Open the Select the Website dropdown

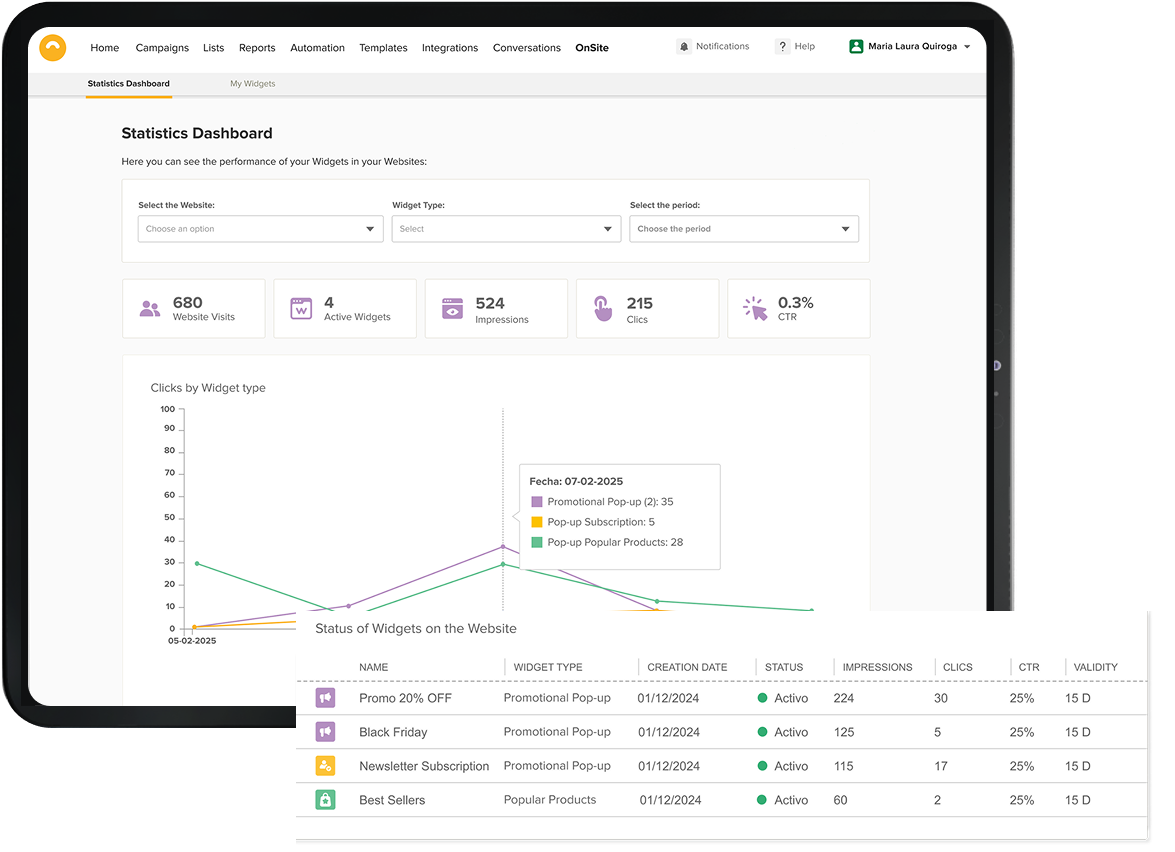[x=260, y=229]
